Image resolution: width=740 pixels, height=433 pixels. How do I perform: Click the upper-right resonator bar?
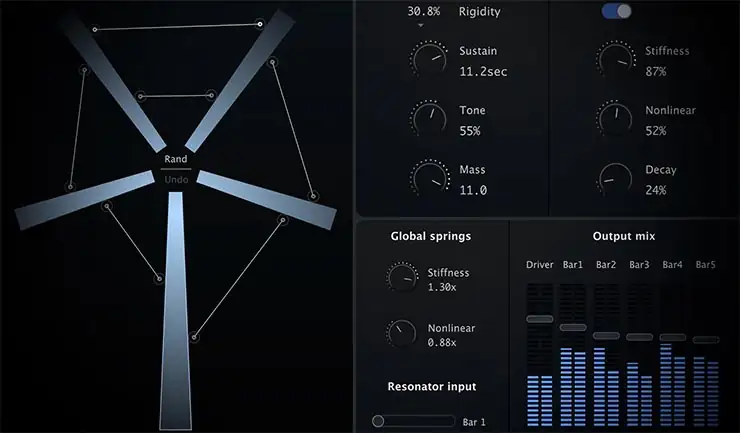click(x=241, y=79)
